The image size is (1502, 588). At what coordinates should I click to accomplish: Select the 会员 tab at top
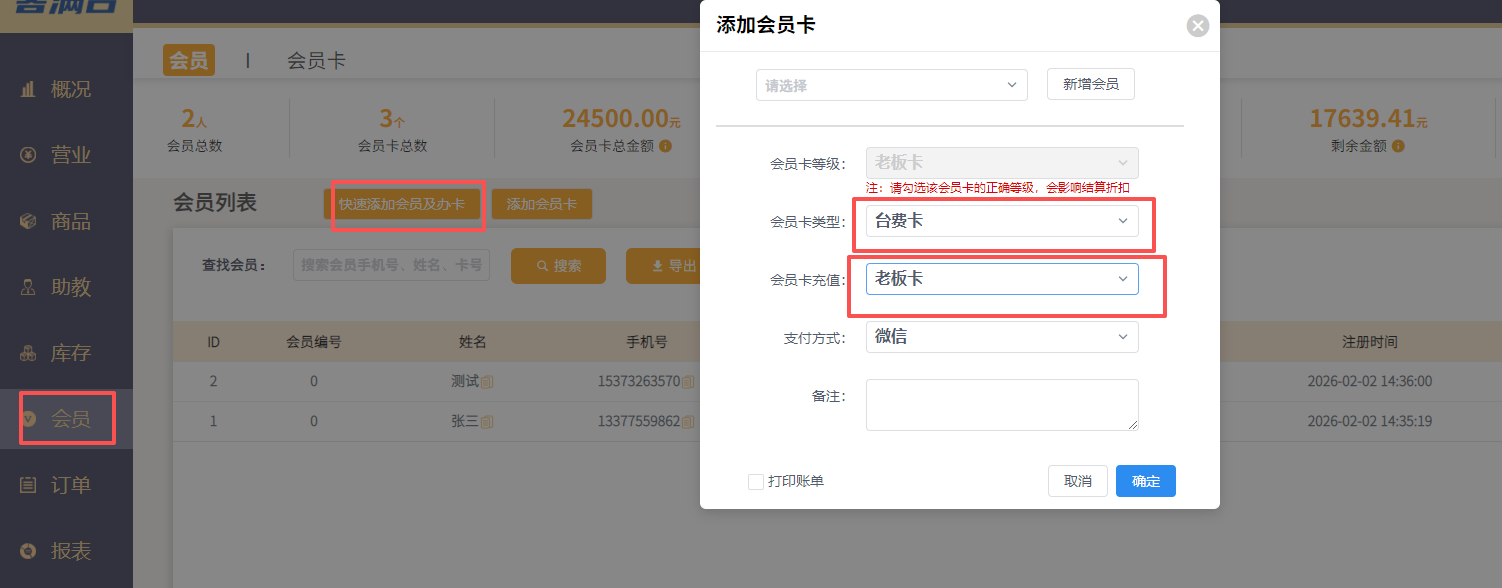(x=188, y=60)
